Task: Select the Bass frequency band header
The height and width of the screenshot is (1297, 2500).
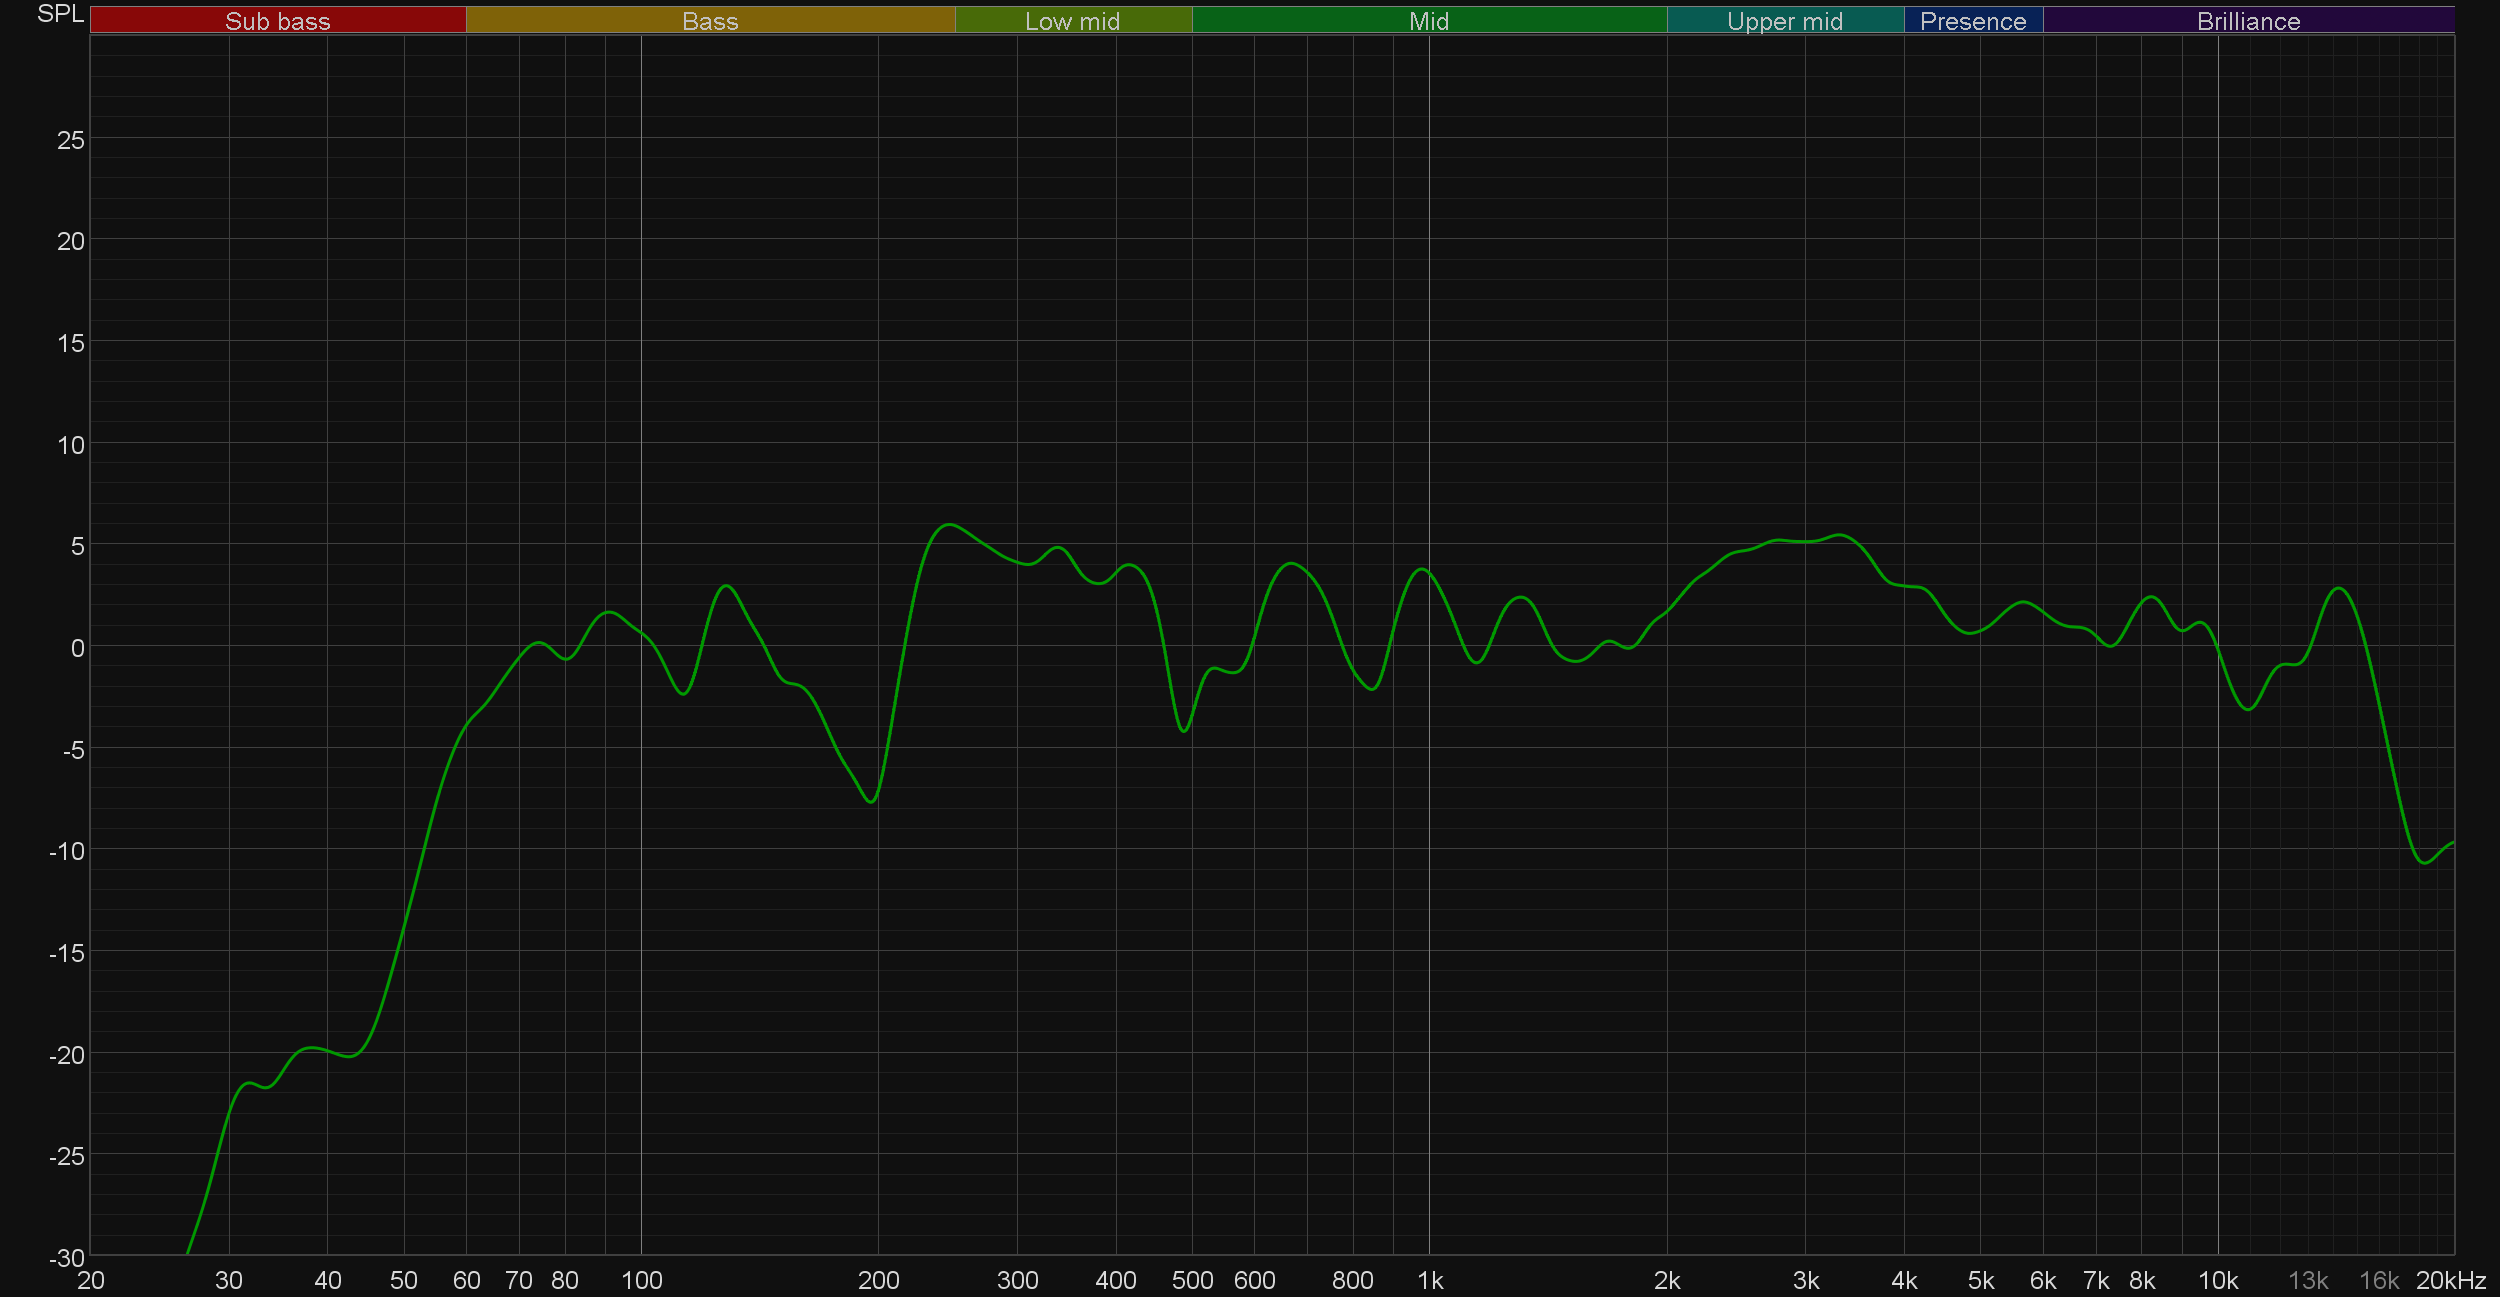Action: [710, 21]
